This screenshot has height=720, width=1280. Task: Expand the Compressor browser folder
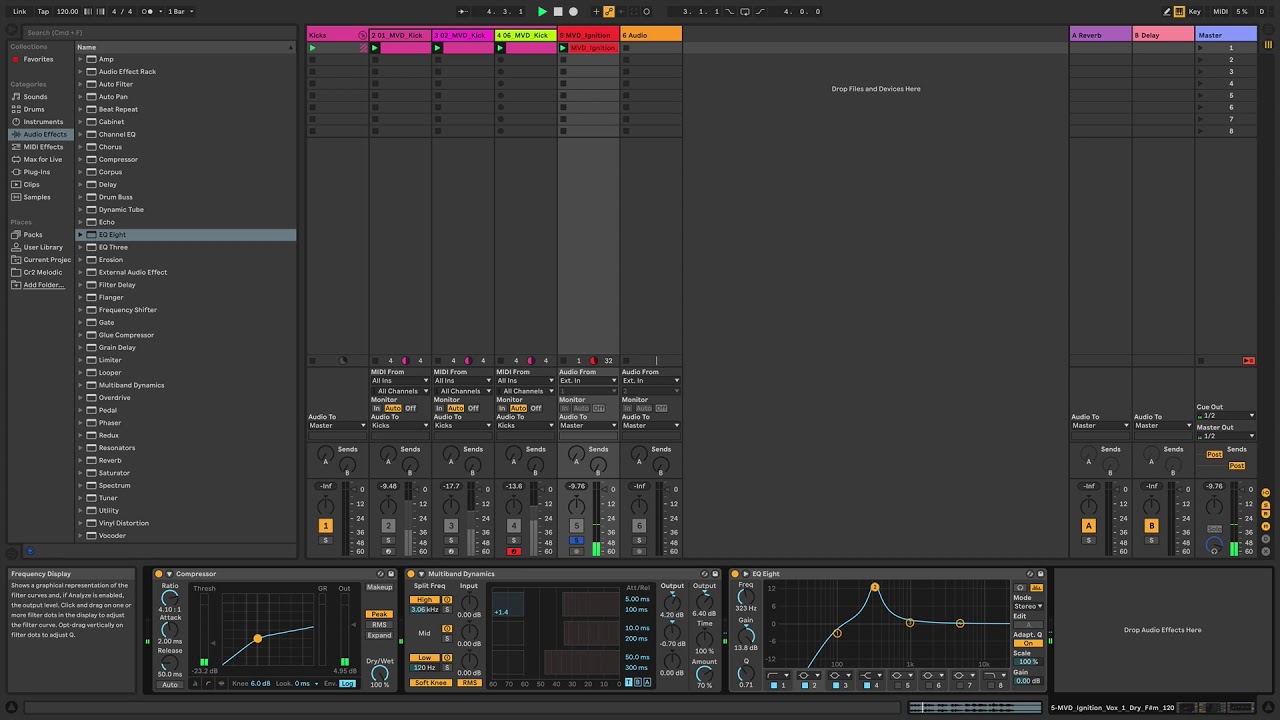pos(80,160)
